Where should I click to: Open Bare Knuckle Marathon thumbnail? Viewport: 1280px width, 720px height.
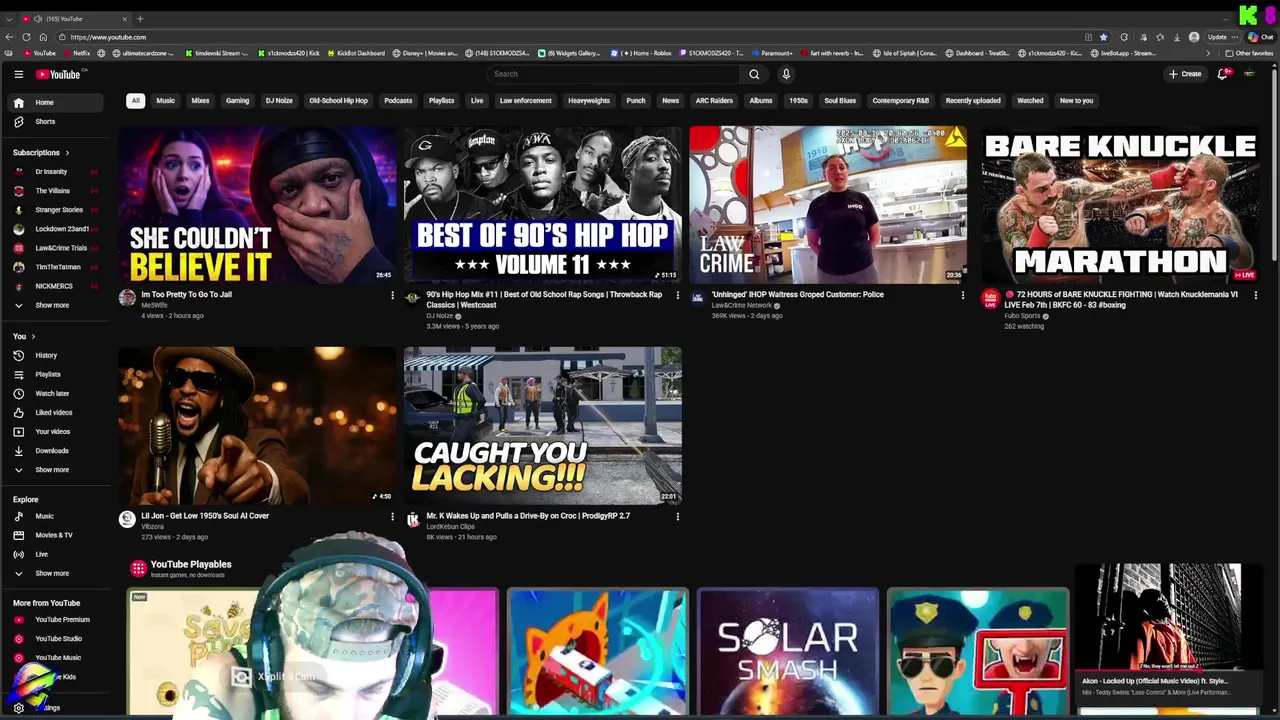pyautogui.click(x=1120, y=204)
